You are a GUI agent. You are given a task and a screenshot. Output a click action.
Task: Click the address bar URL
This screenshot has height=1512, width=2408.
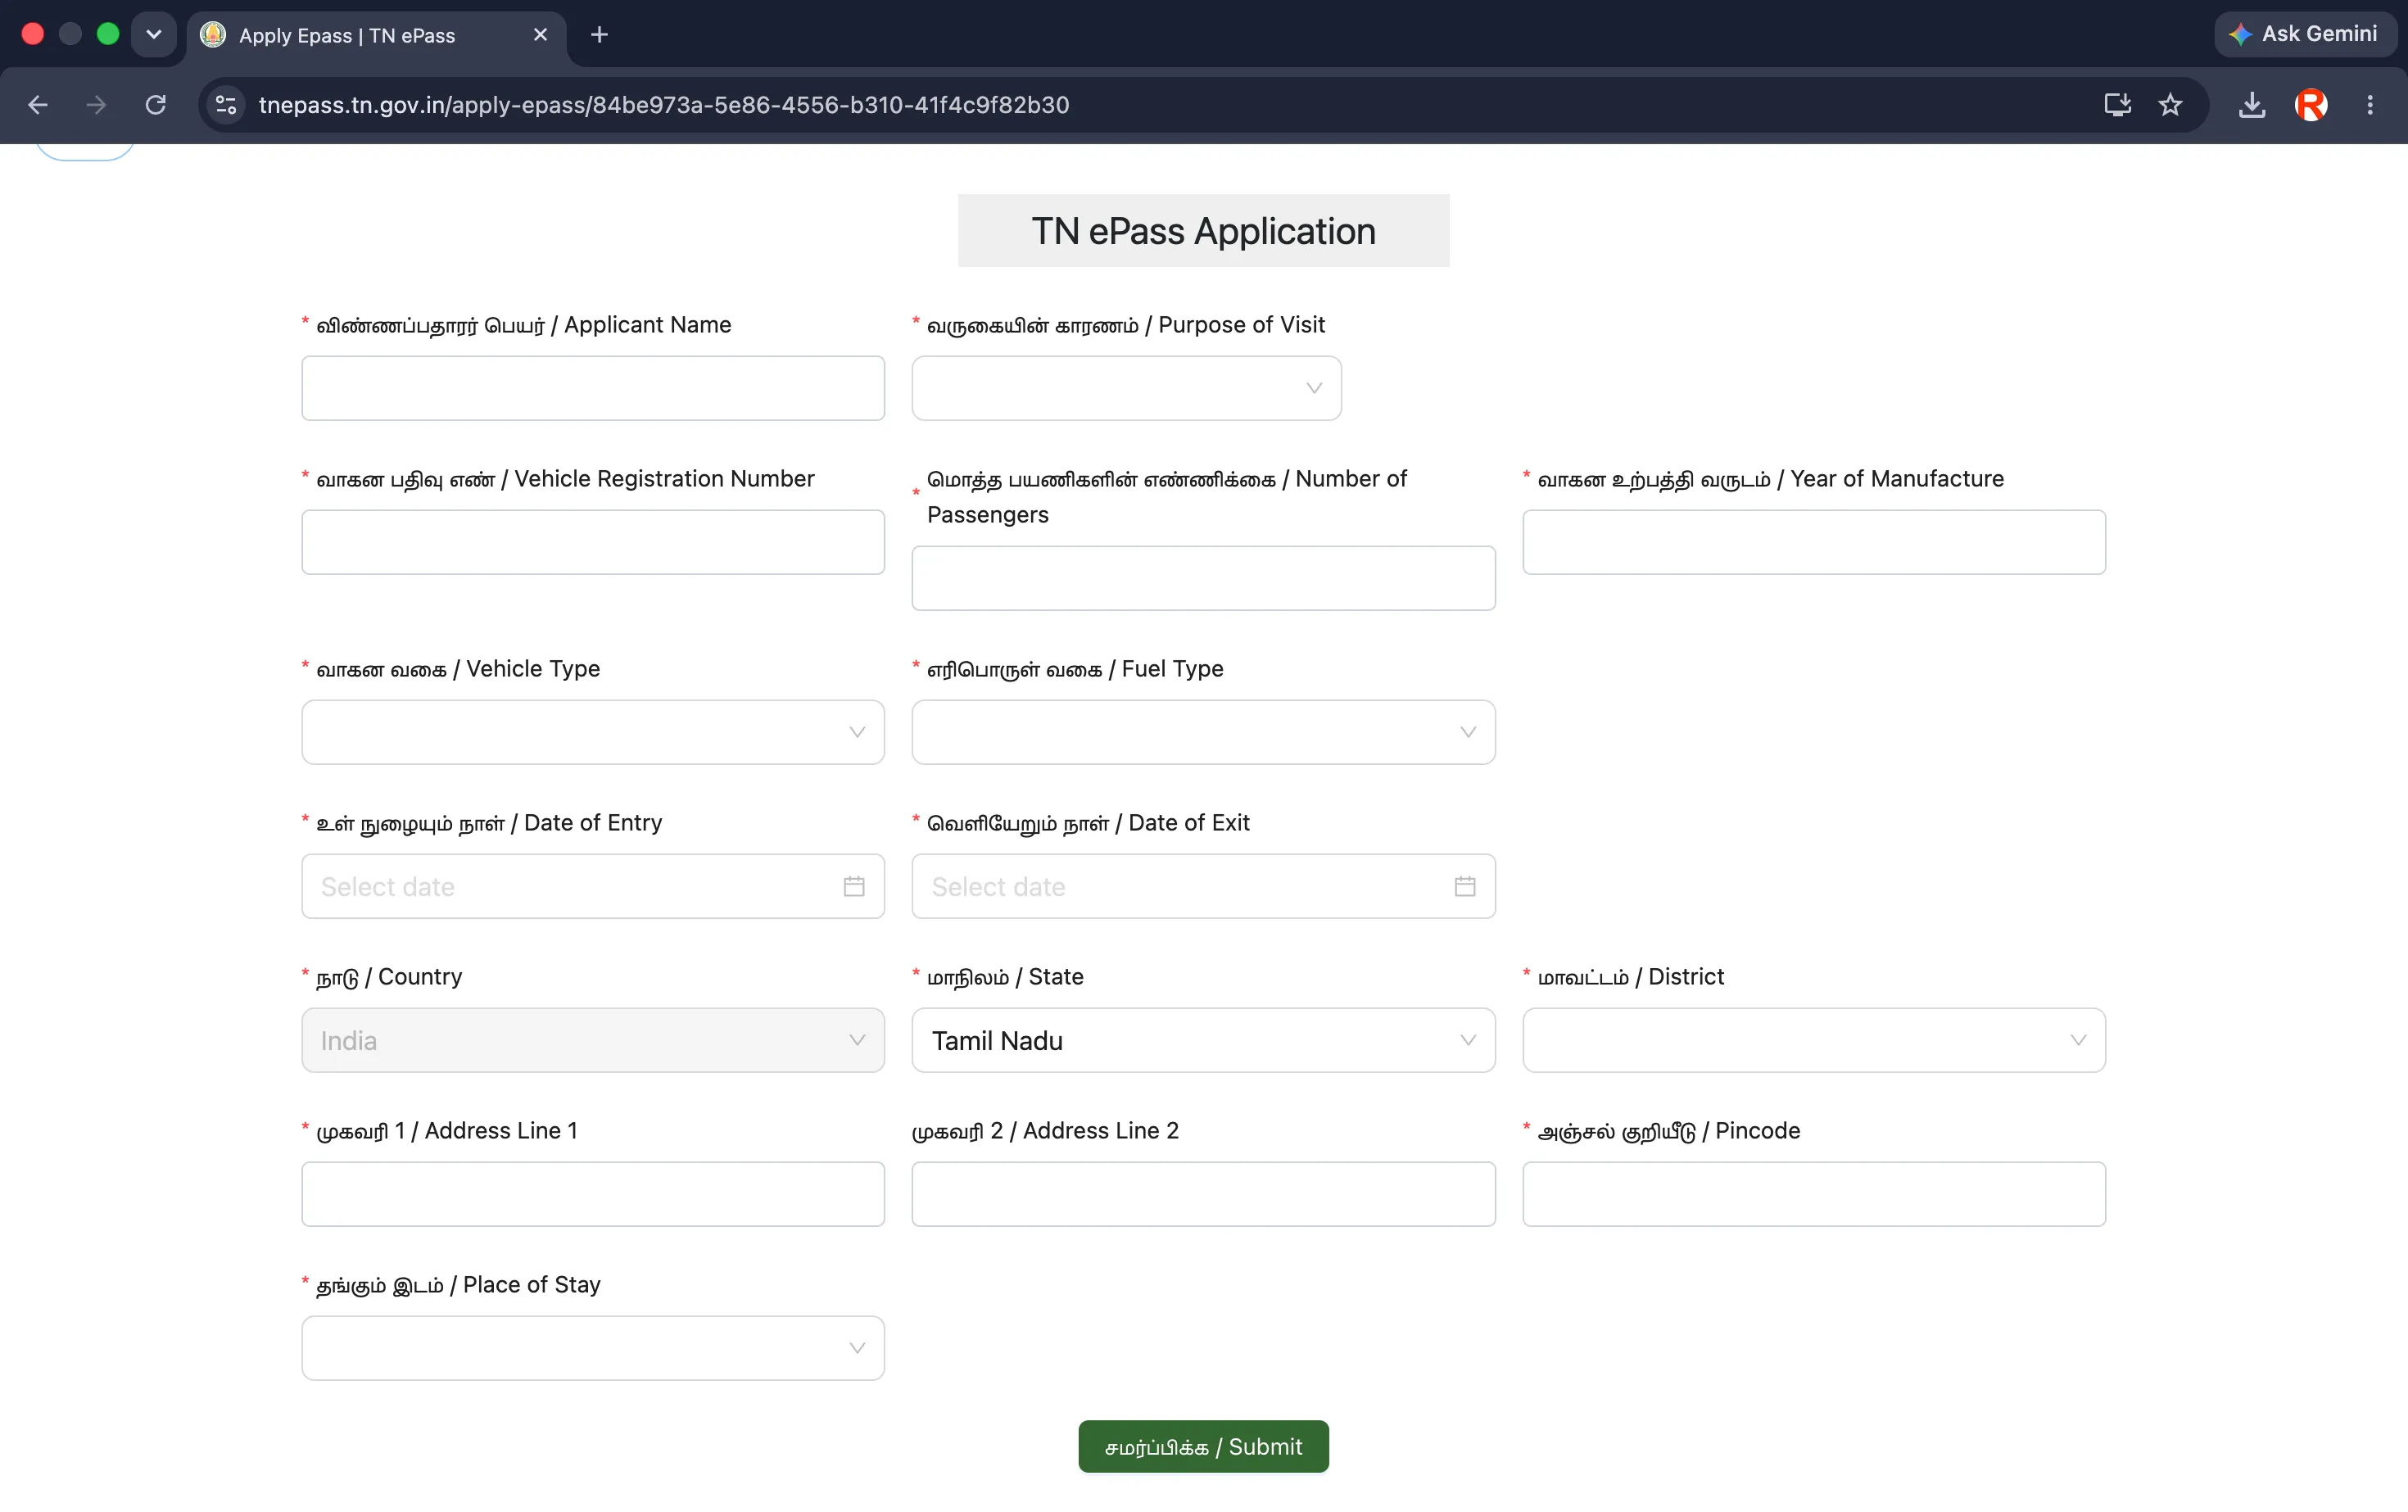[x=664, y=105]
